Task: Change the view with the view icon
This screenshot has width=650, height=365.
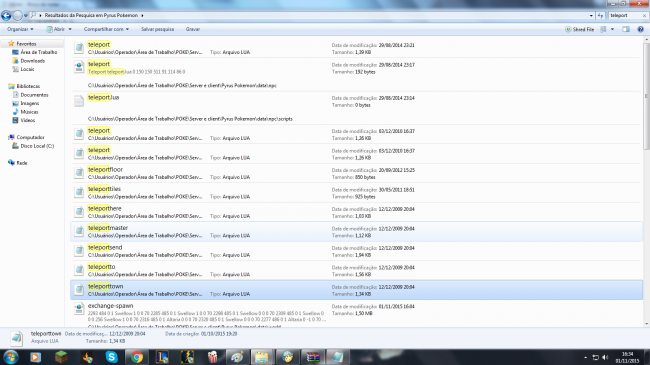Action: click(604, 29)
